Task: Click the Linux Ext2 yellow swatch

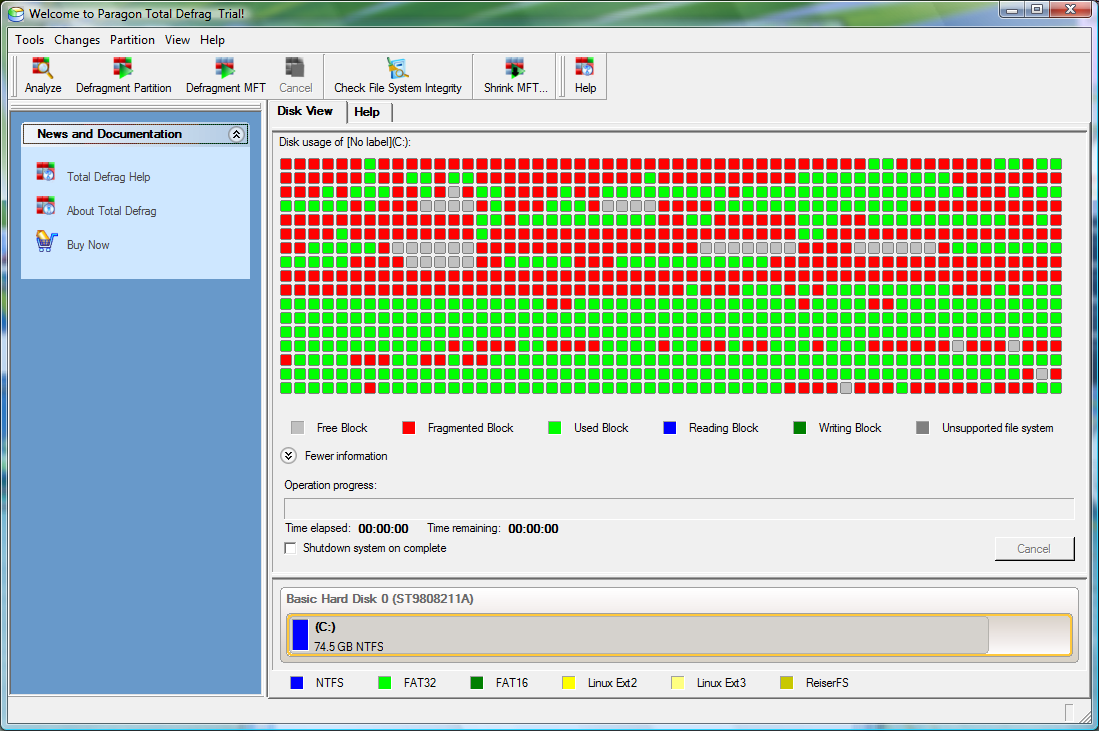Action: (x=568, y=683)
